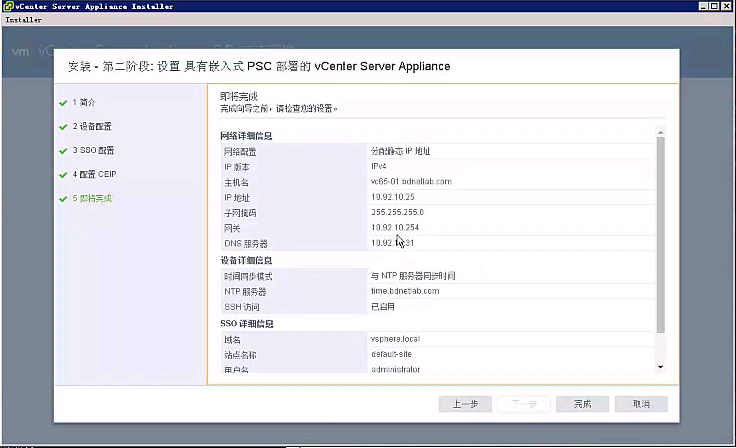Select gateway value 10.92.10.254
The width and height of the screenshot is (736, 448).
pos(395,227)
